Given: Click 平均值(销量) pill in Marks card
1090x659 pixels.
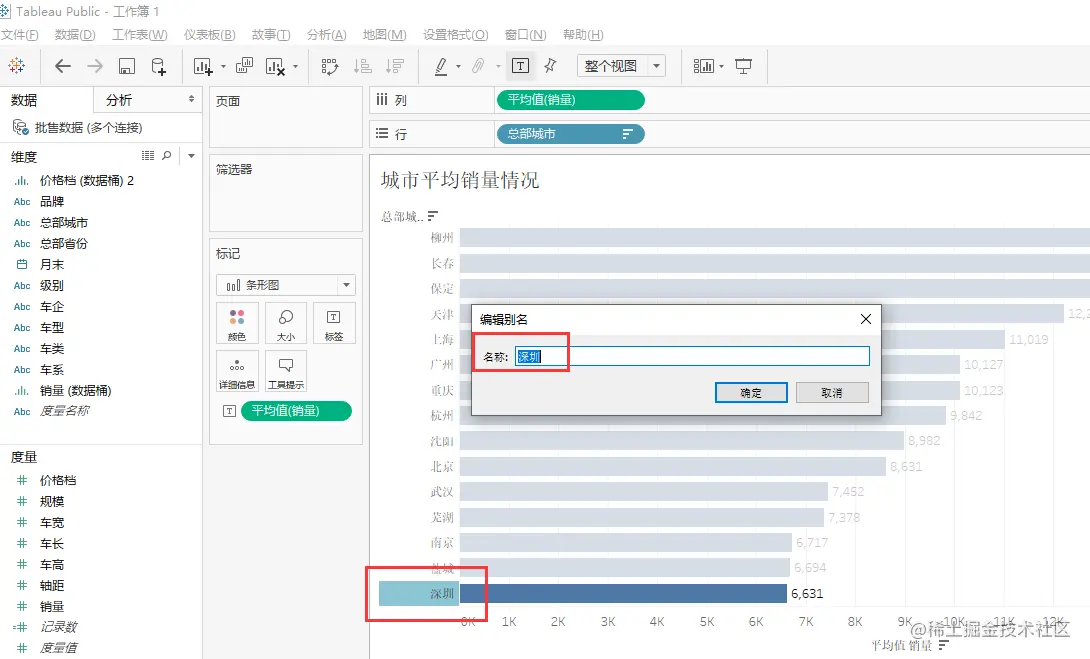Looking at the screenshot, I should 296,411.
